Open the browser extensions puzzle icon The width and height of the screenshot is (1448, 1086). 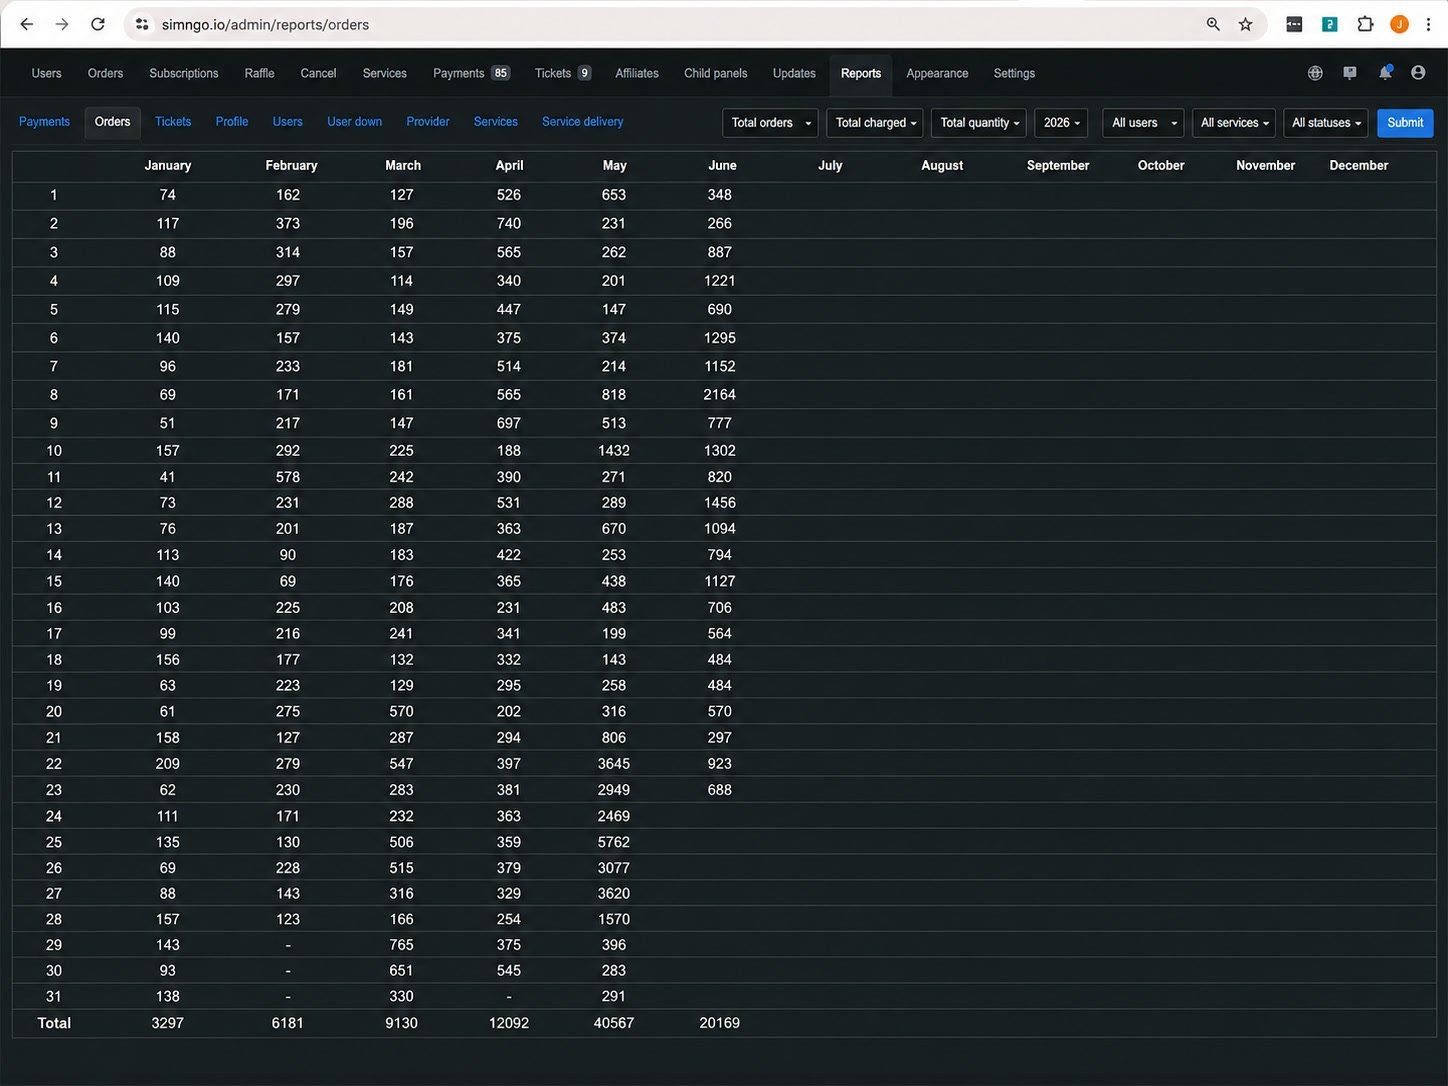point(1365,24)
